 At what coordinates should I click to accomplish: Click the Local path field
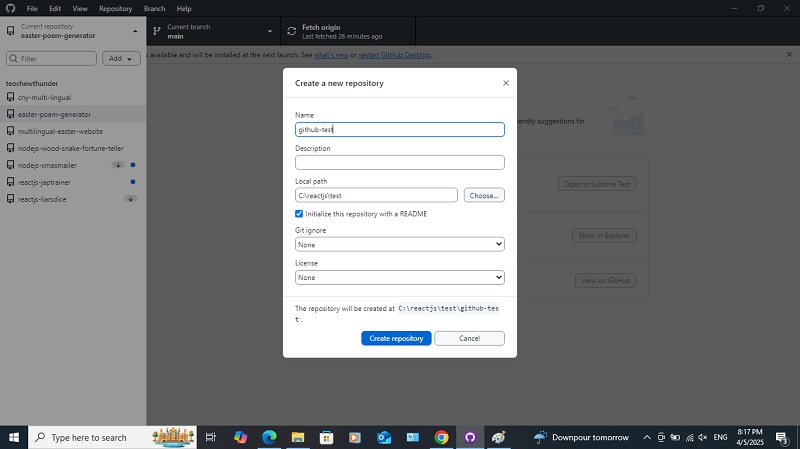coord(376,195)
